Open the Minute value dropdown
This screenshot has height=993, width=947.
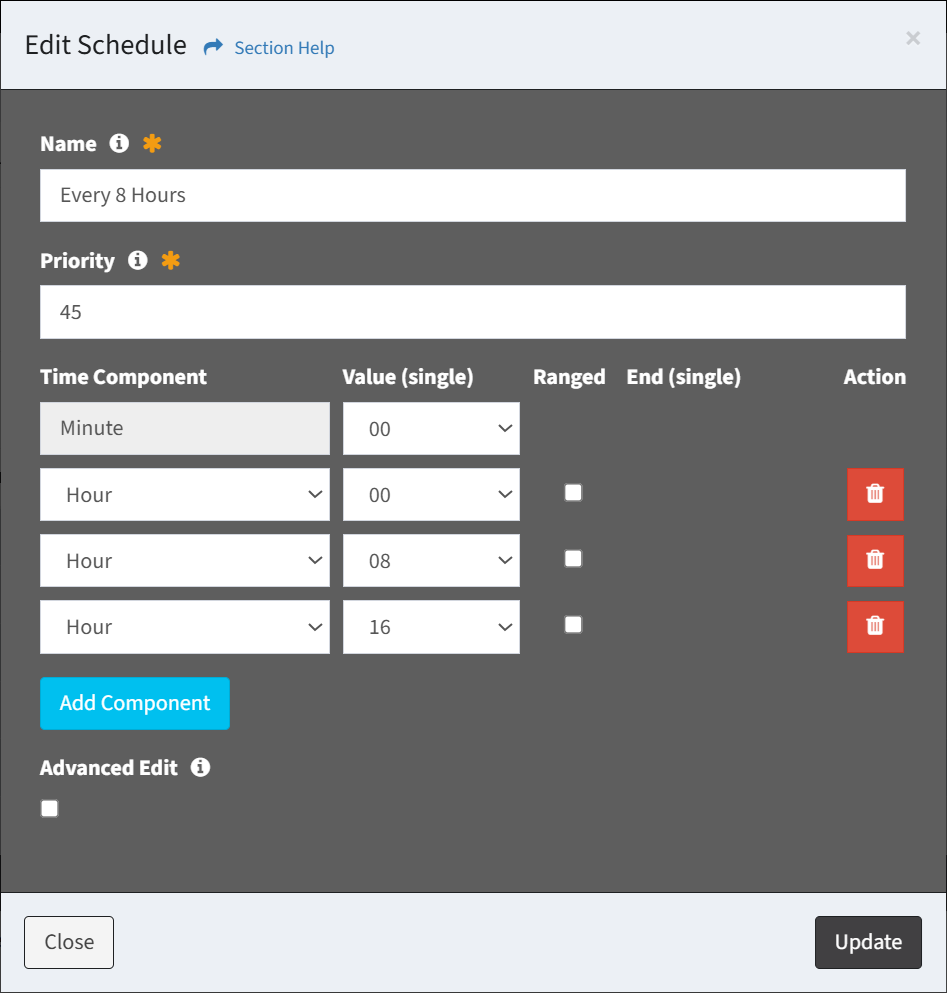pyautogui.click(x=431, y=429)
